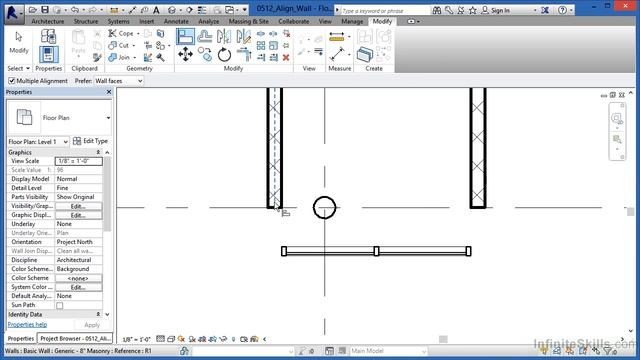Click Edit button for Graphic Display Options

click(x=78, y=215)
